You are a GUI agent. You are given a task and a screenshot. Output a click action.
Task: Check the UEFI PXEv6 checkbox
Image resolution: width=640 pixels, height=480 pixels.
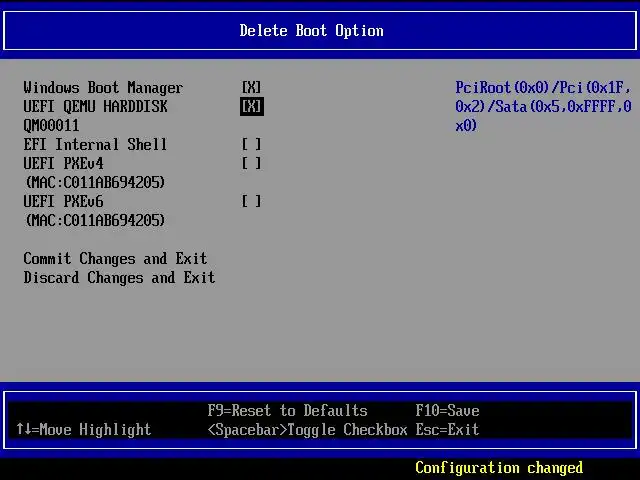click(251, 201)
